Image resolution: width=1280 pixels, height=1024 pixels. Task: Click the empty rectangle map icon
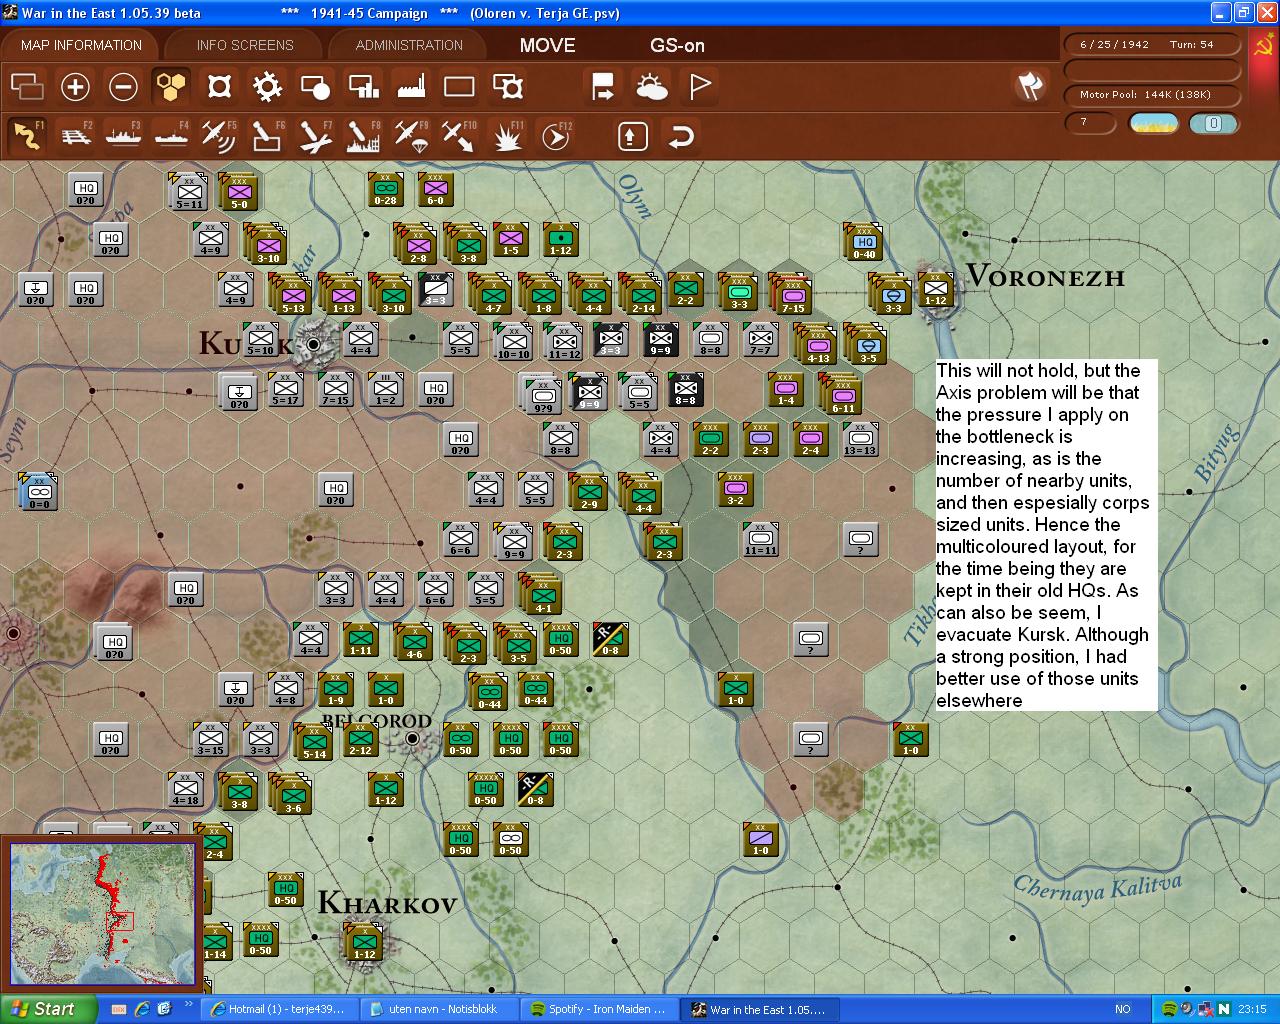(459, 87)
